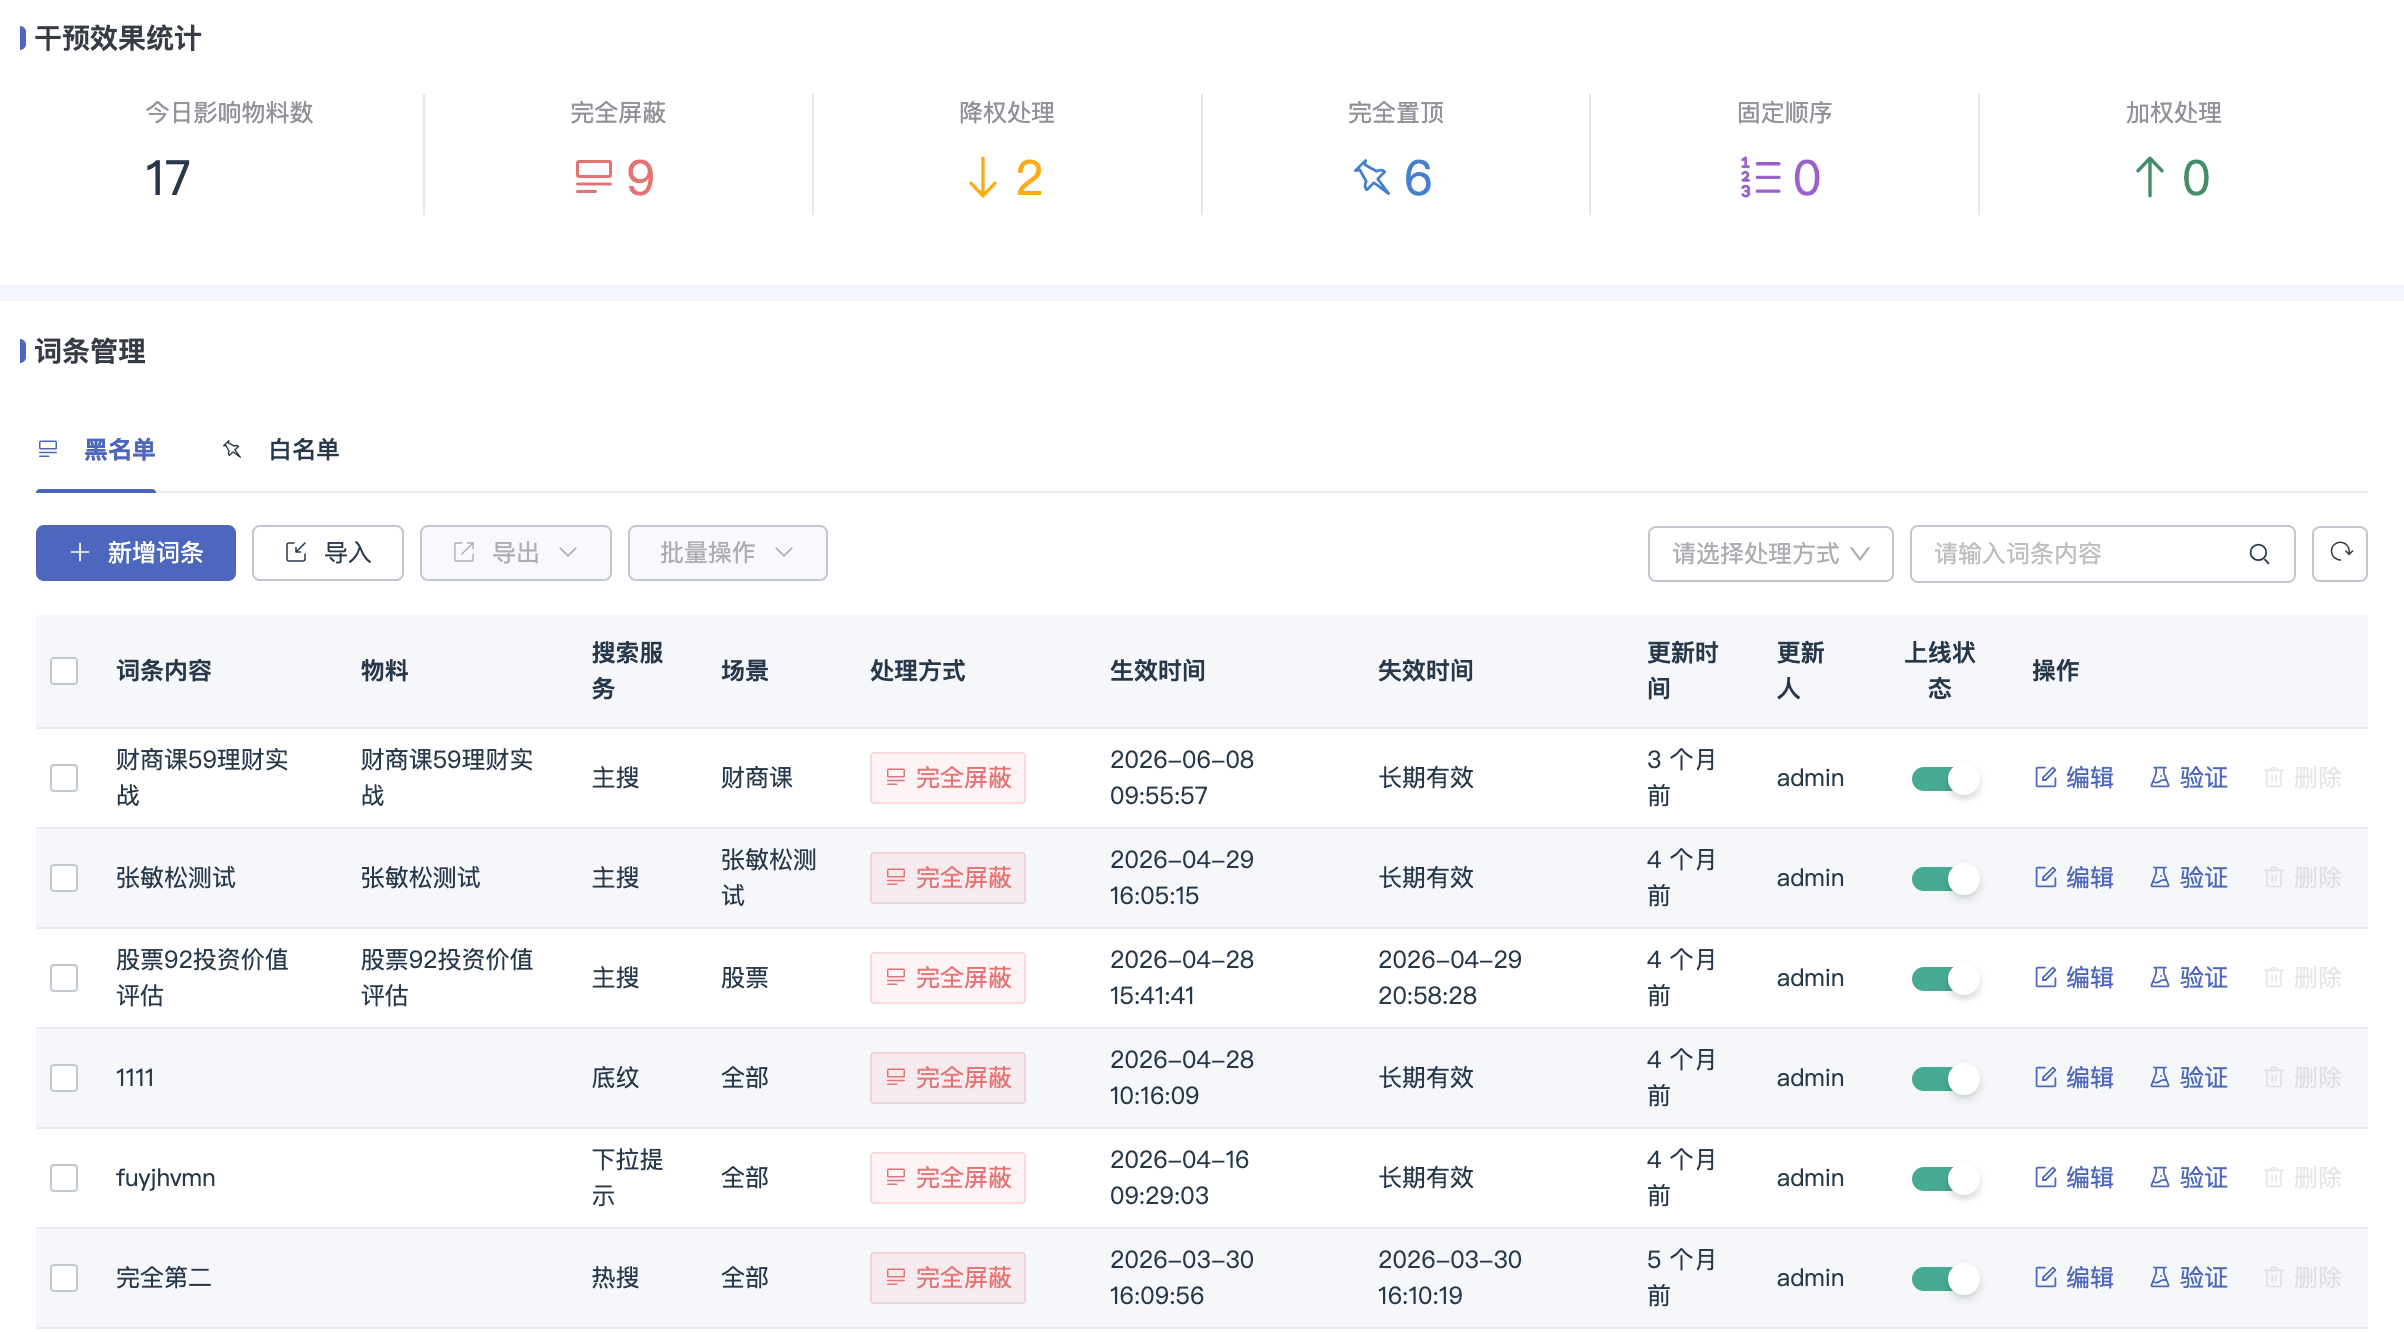Click the 黑名单 tab's block icon
Image resolution: width=2404 pixels, height=1332 pixels.
coord(48,449)
